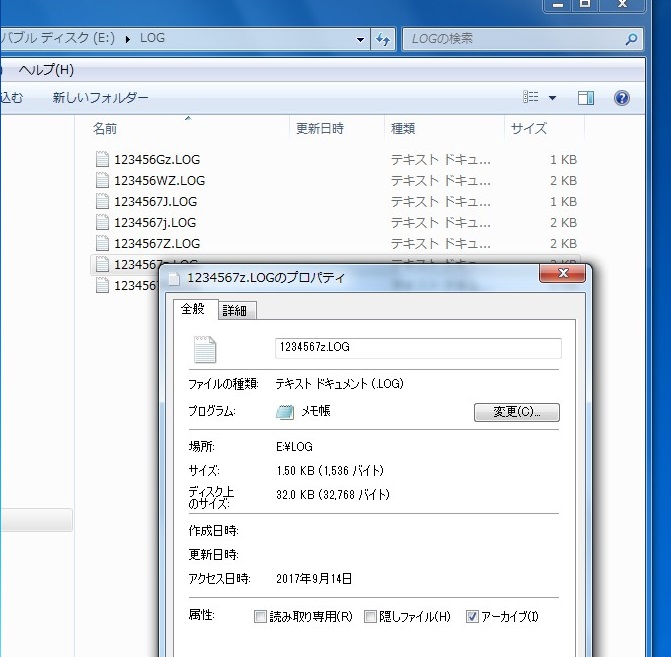The height and width of the screenshot is (657, 671).
Task: Open the ヘルプ(H) menu
Action: coord(46,70)
